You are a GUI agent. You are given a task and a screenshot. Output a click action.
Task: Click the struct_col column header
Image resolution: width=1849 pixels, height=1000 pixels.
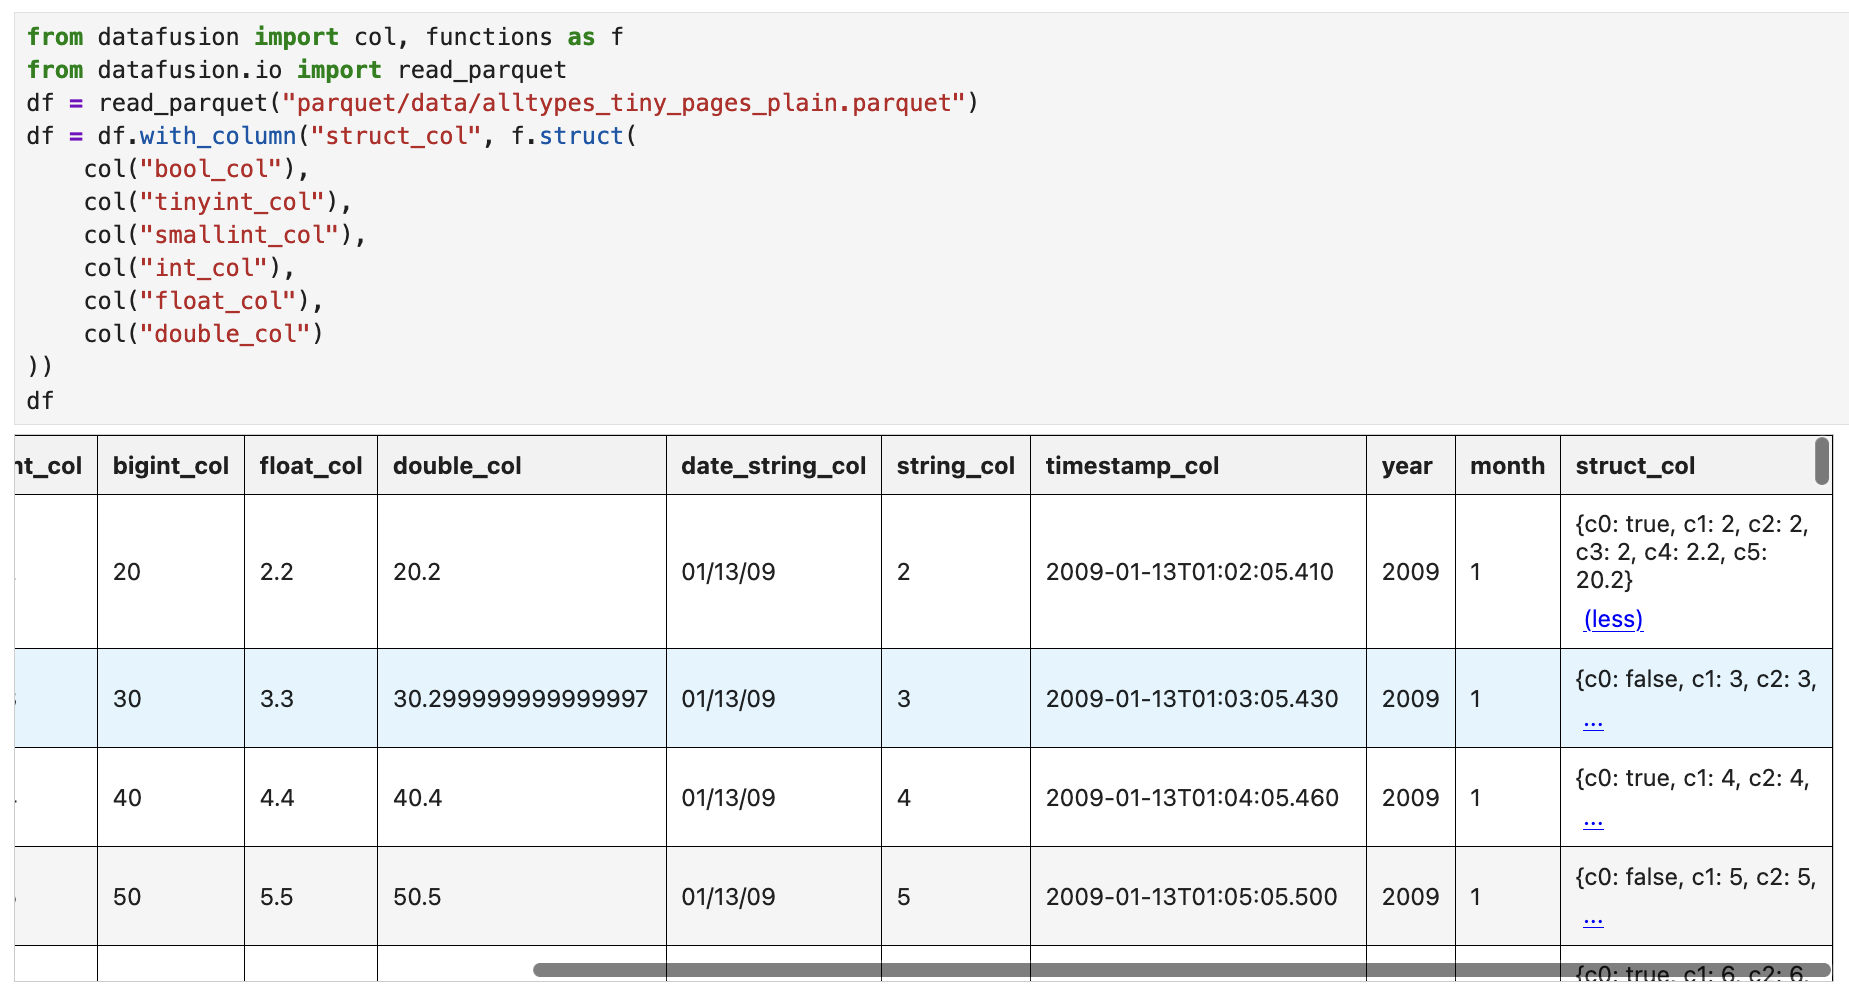pyautogui.click(x=1635, y=466)
